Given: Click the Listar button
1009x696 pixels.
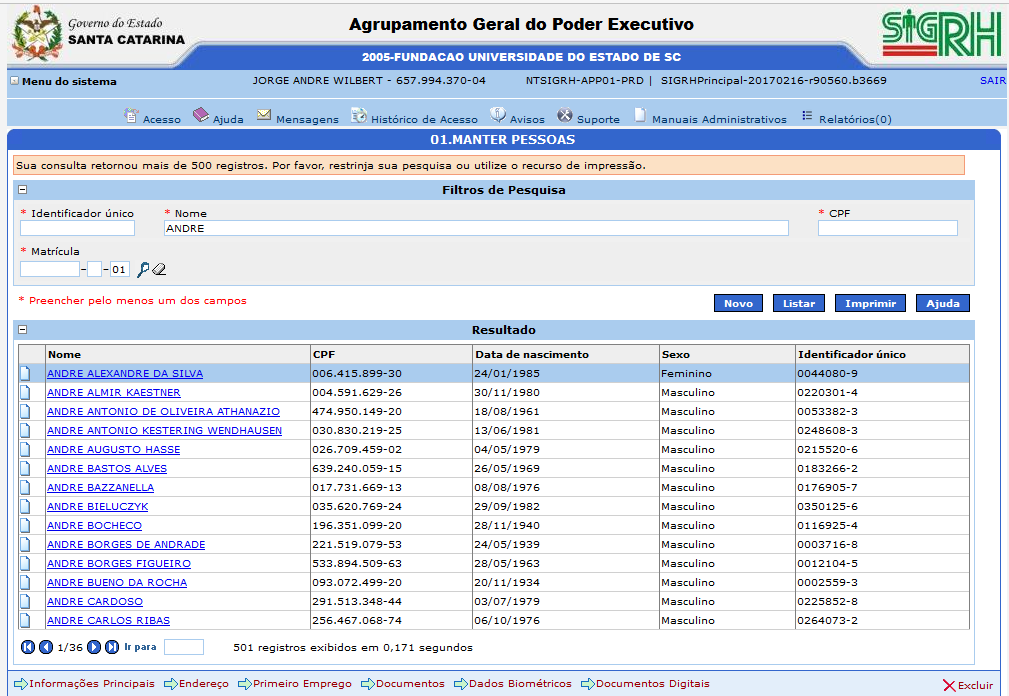Looking at the screenshot, I should (x=798, y=303).
